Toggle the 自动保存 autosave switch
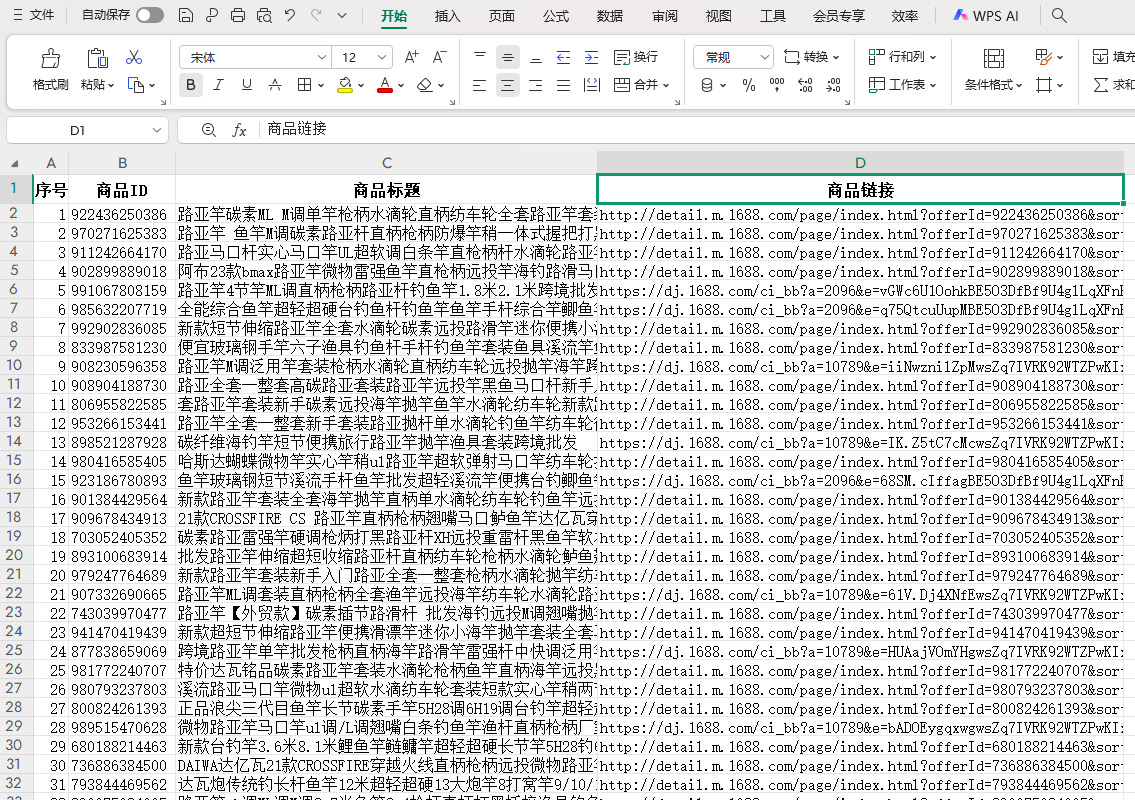This screenshot has height=800, width=1135. [150, 15]
